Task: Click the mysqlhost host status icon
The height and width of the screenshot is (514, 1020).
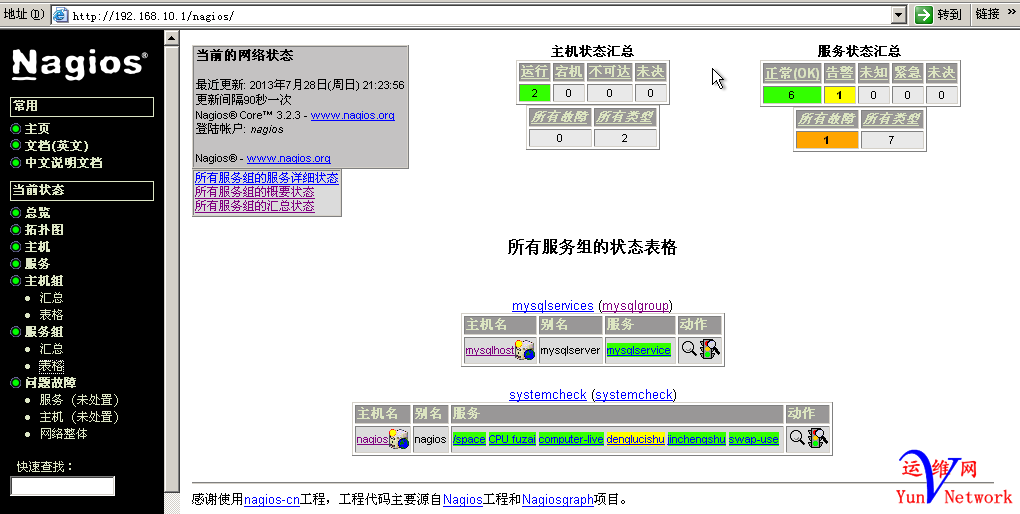Action: click(x=525, y=350)
